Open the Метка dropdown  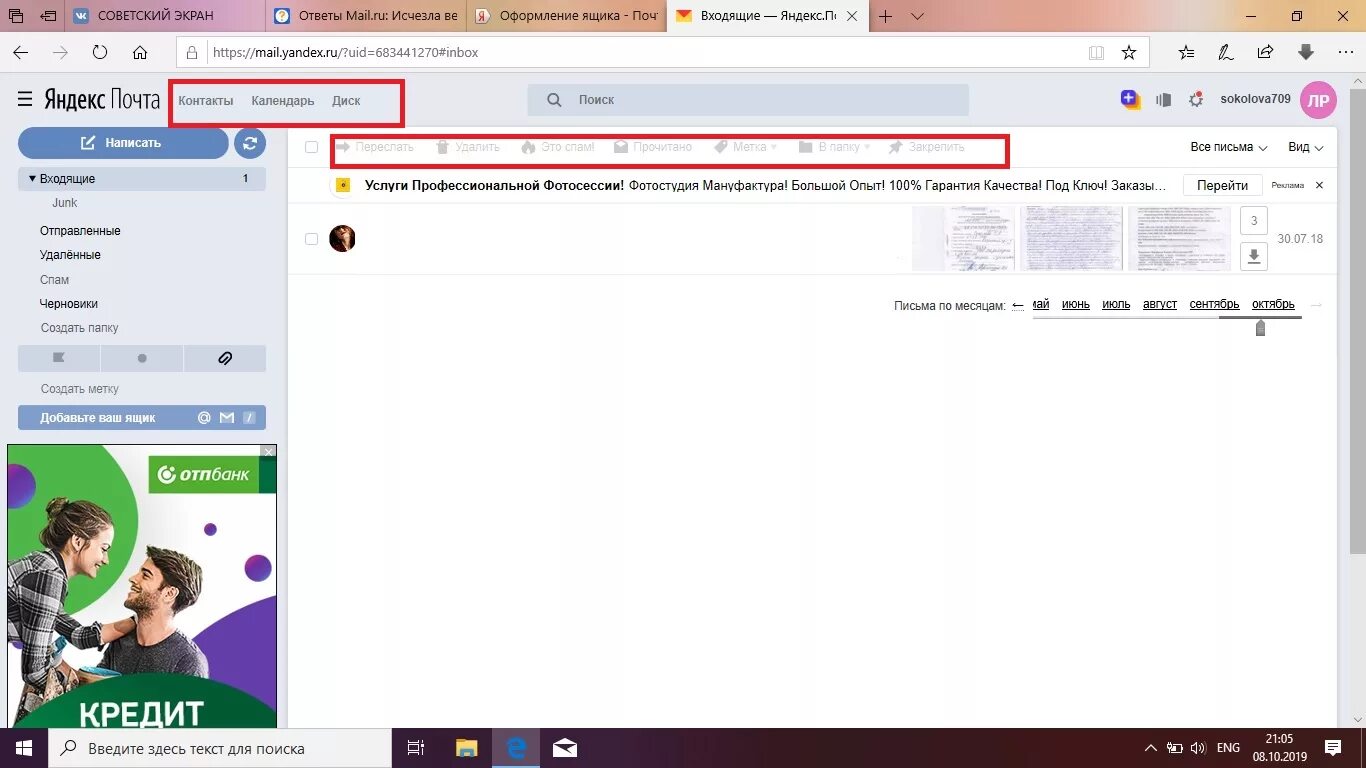746,147
